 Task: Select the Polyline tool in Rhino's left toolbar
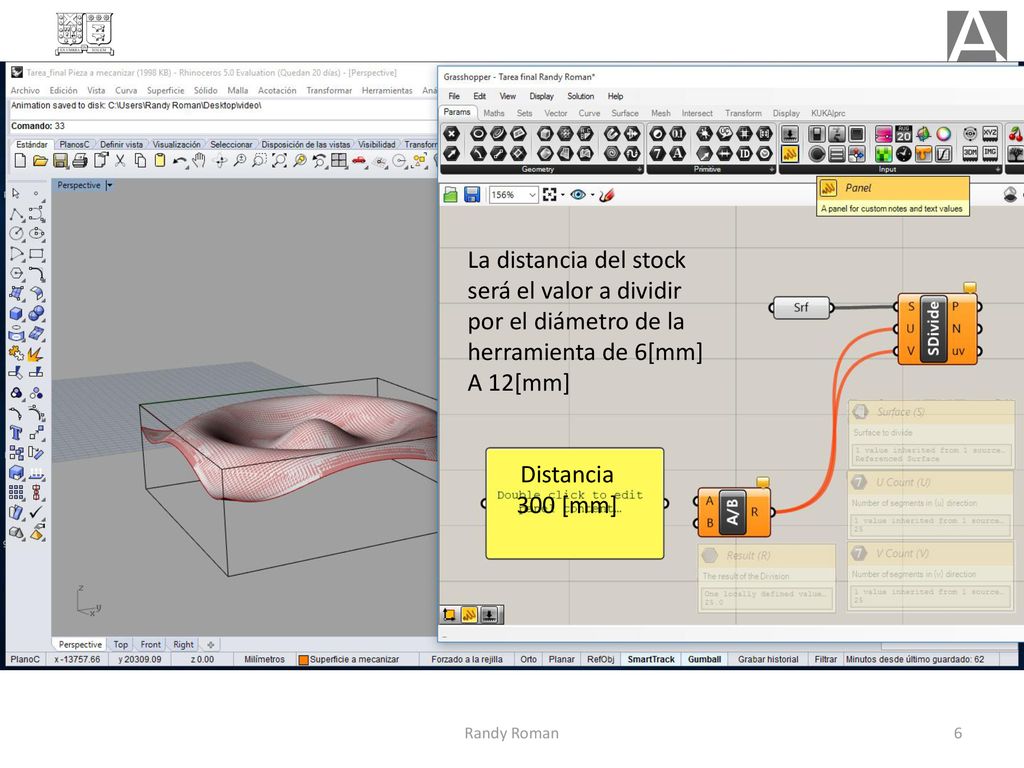click(16, 214)
